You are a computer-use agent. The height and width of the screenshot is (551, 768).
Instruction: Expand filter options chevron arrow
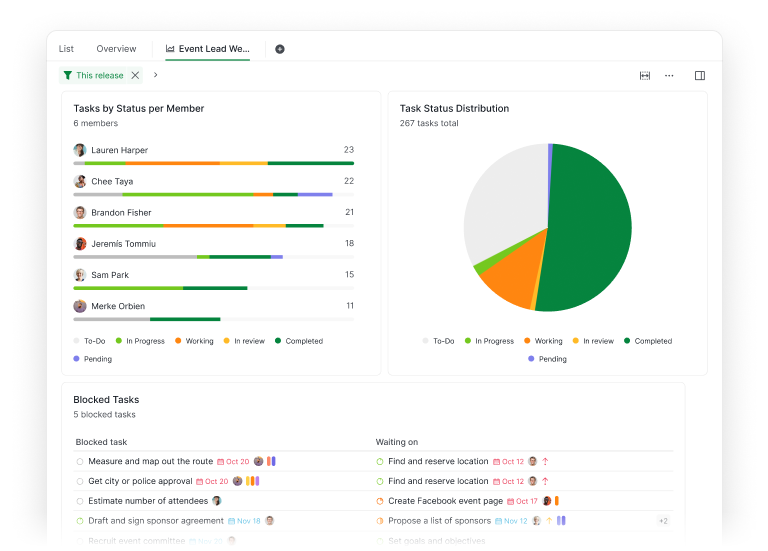(x=155, y=75)
